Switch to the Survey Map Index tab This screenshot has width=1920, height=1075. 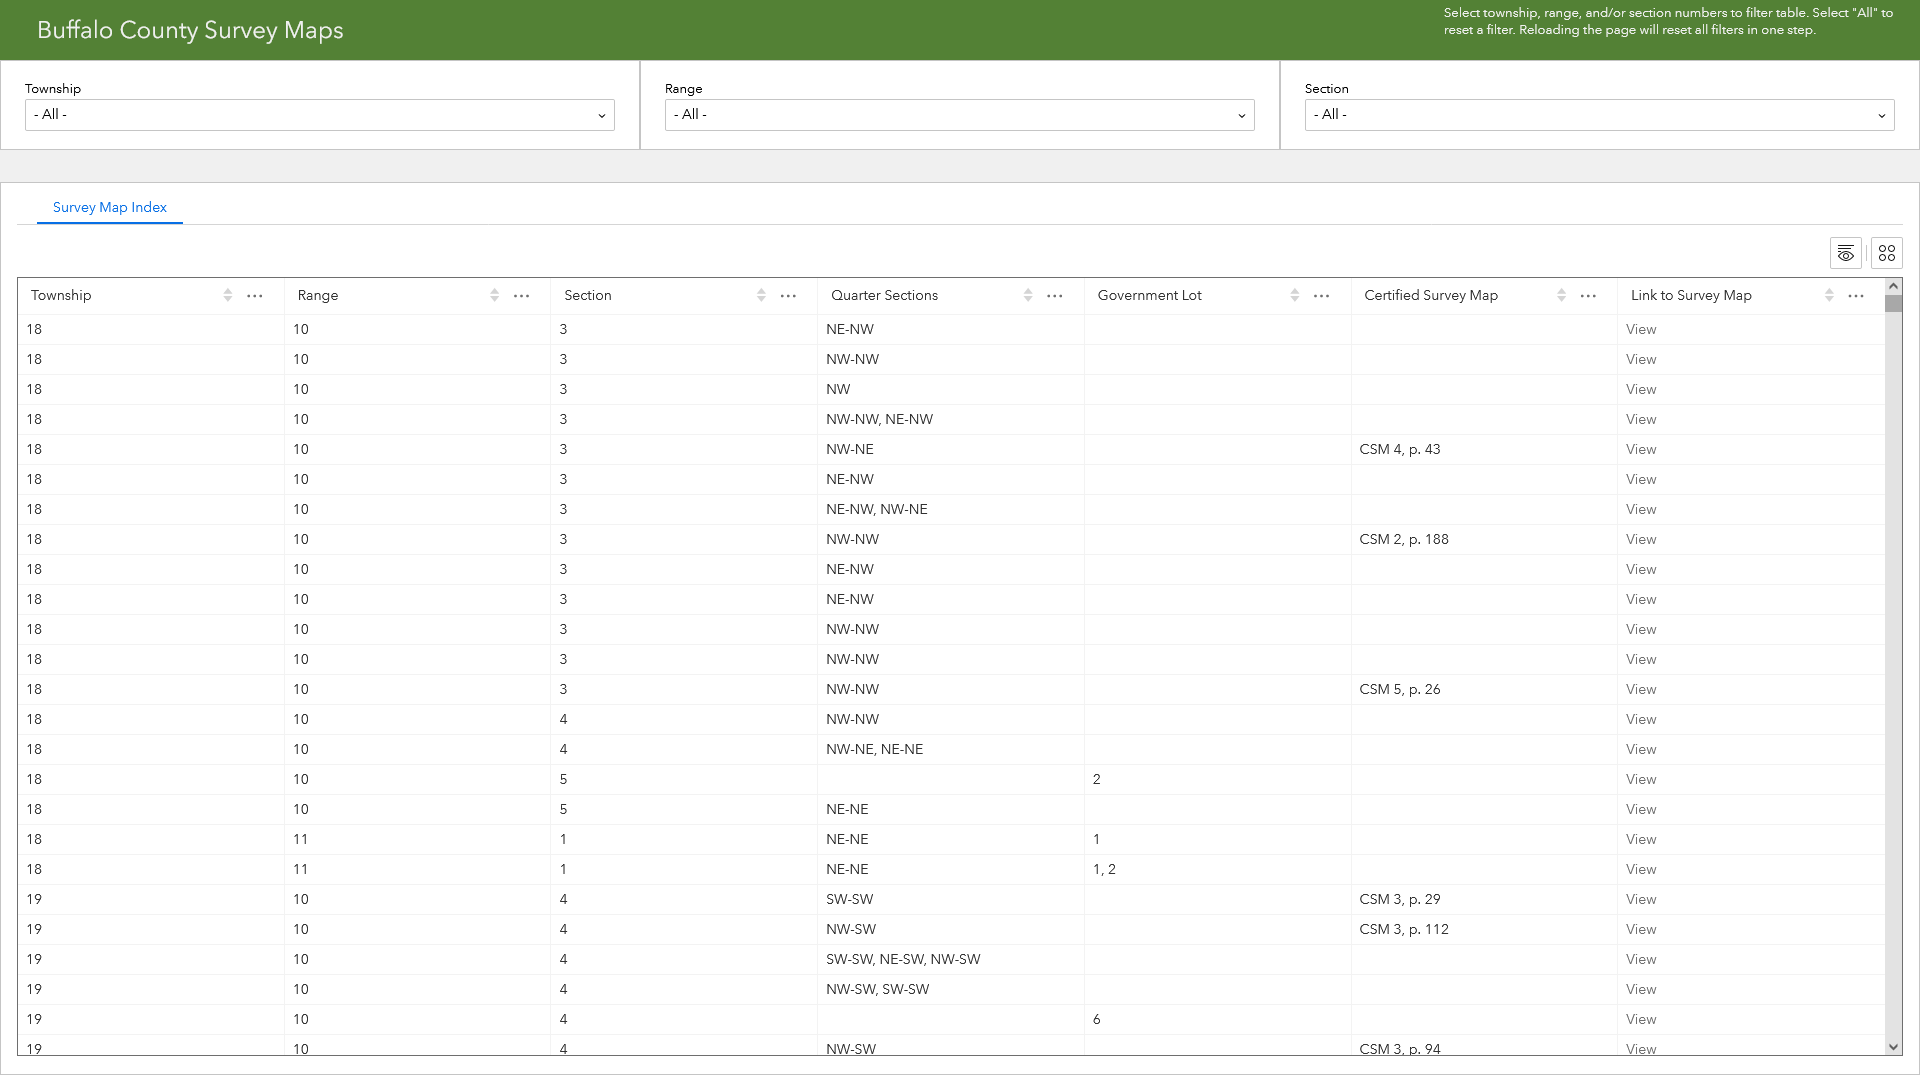[x=109, y=207]
